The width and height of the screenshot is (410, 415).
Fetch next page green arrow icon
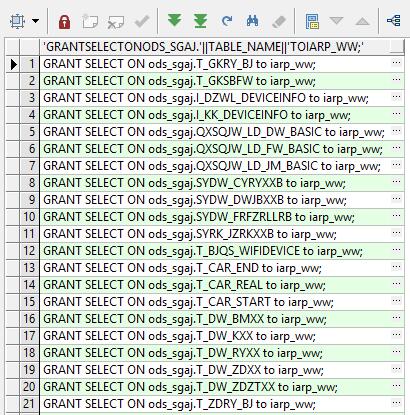175,21
